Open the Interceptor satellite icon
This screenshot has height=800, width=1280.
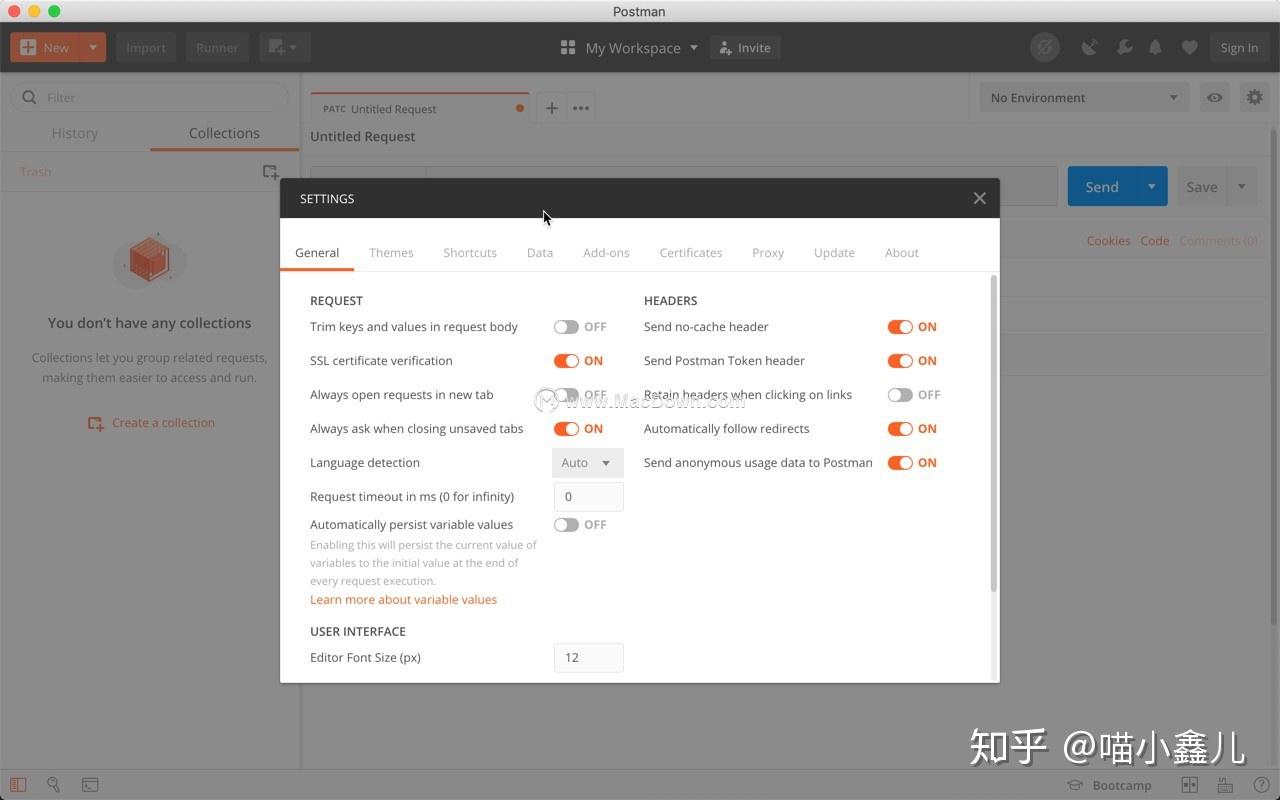coord(1089,47)
